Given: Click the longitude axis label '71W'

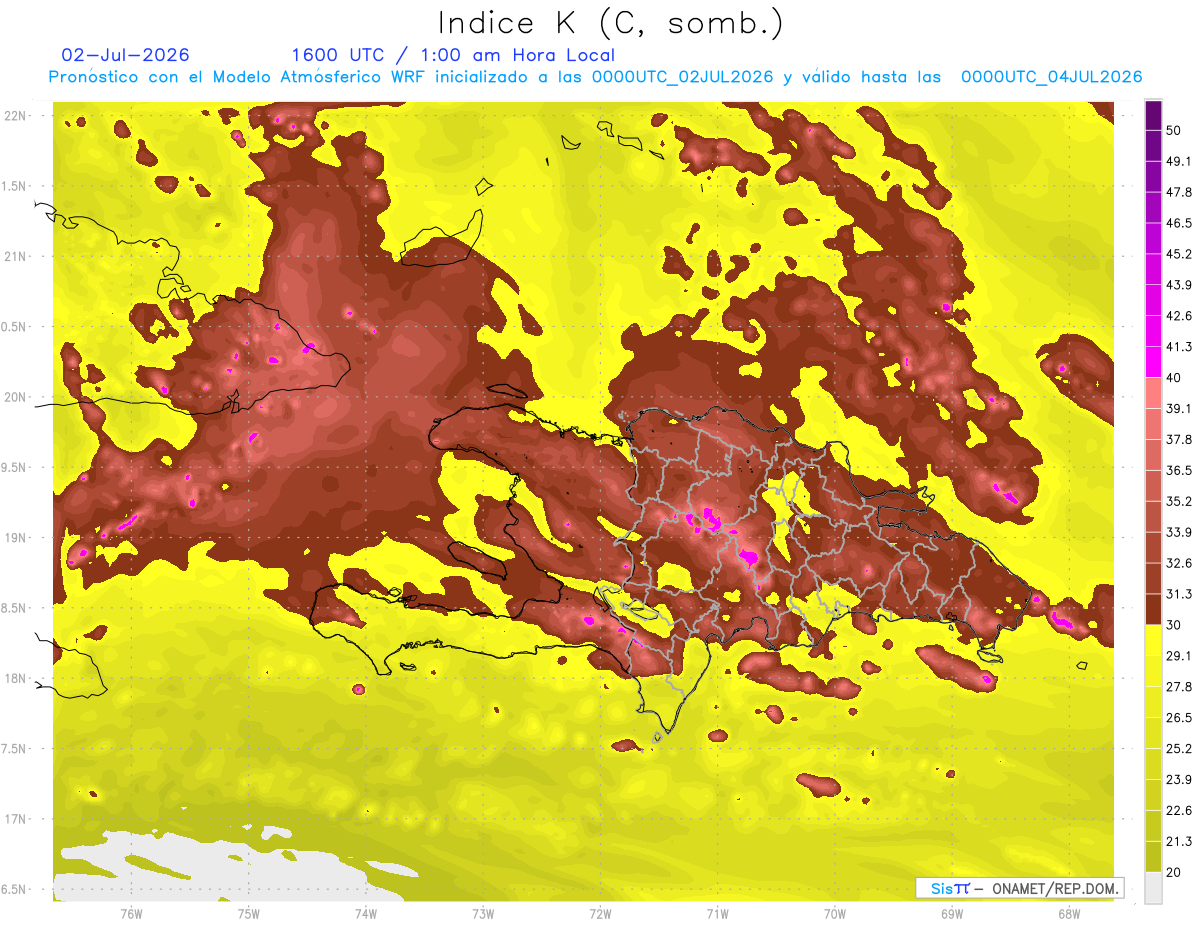Looking at the screenshot, I should click(x=717, y=914).
